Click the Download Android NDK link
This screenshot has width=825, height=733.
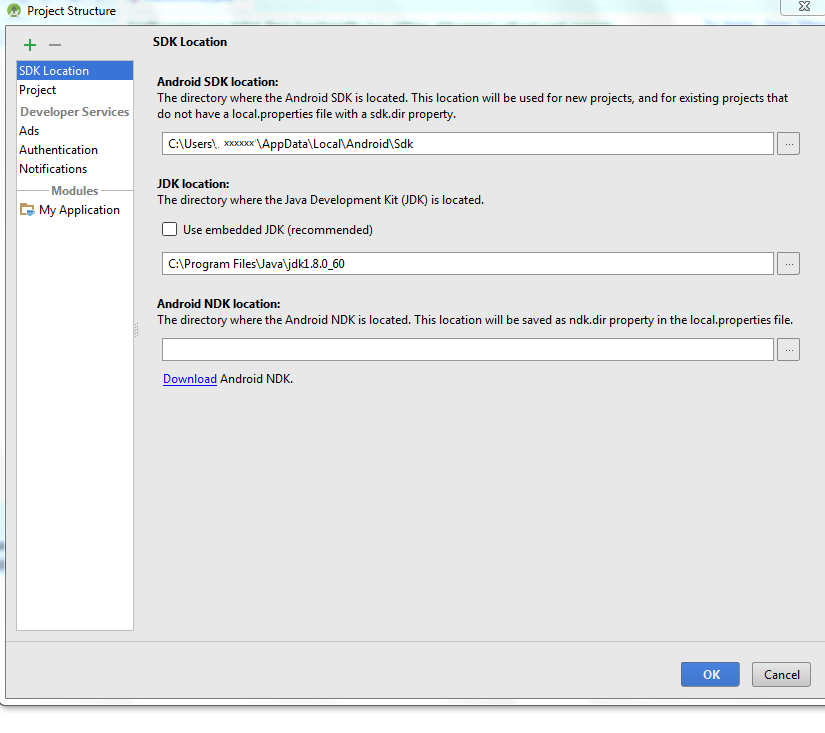click(189, 378)
